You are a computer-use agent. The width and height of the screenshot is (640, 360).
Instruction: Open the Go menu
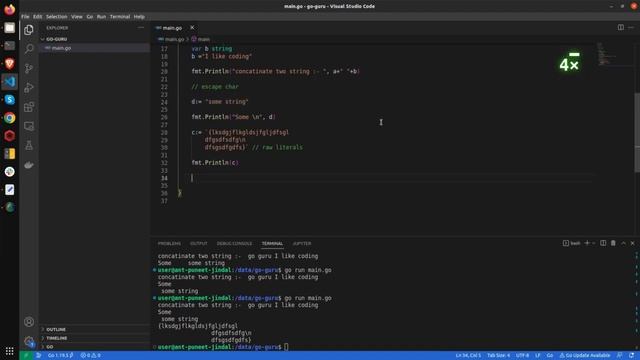[90, 17]
